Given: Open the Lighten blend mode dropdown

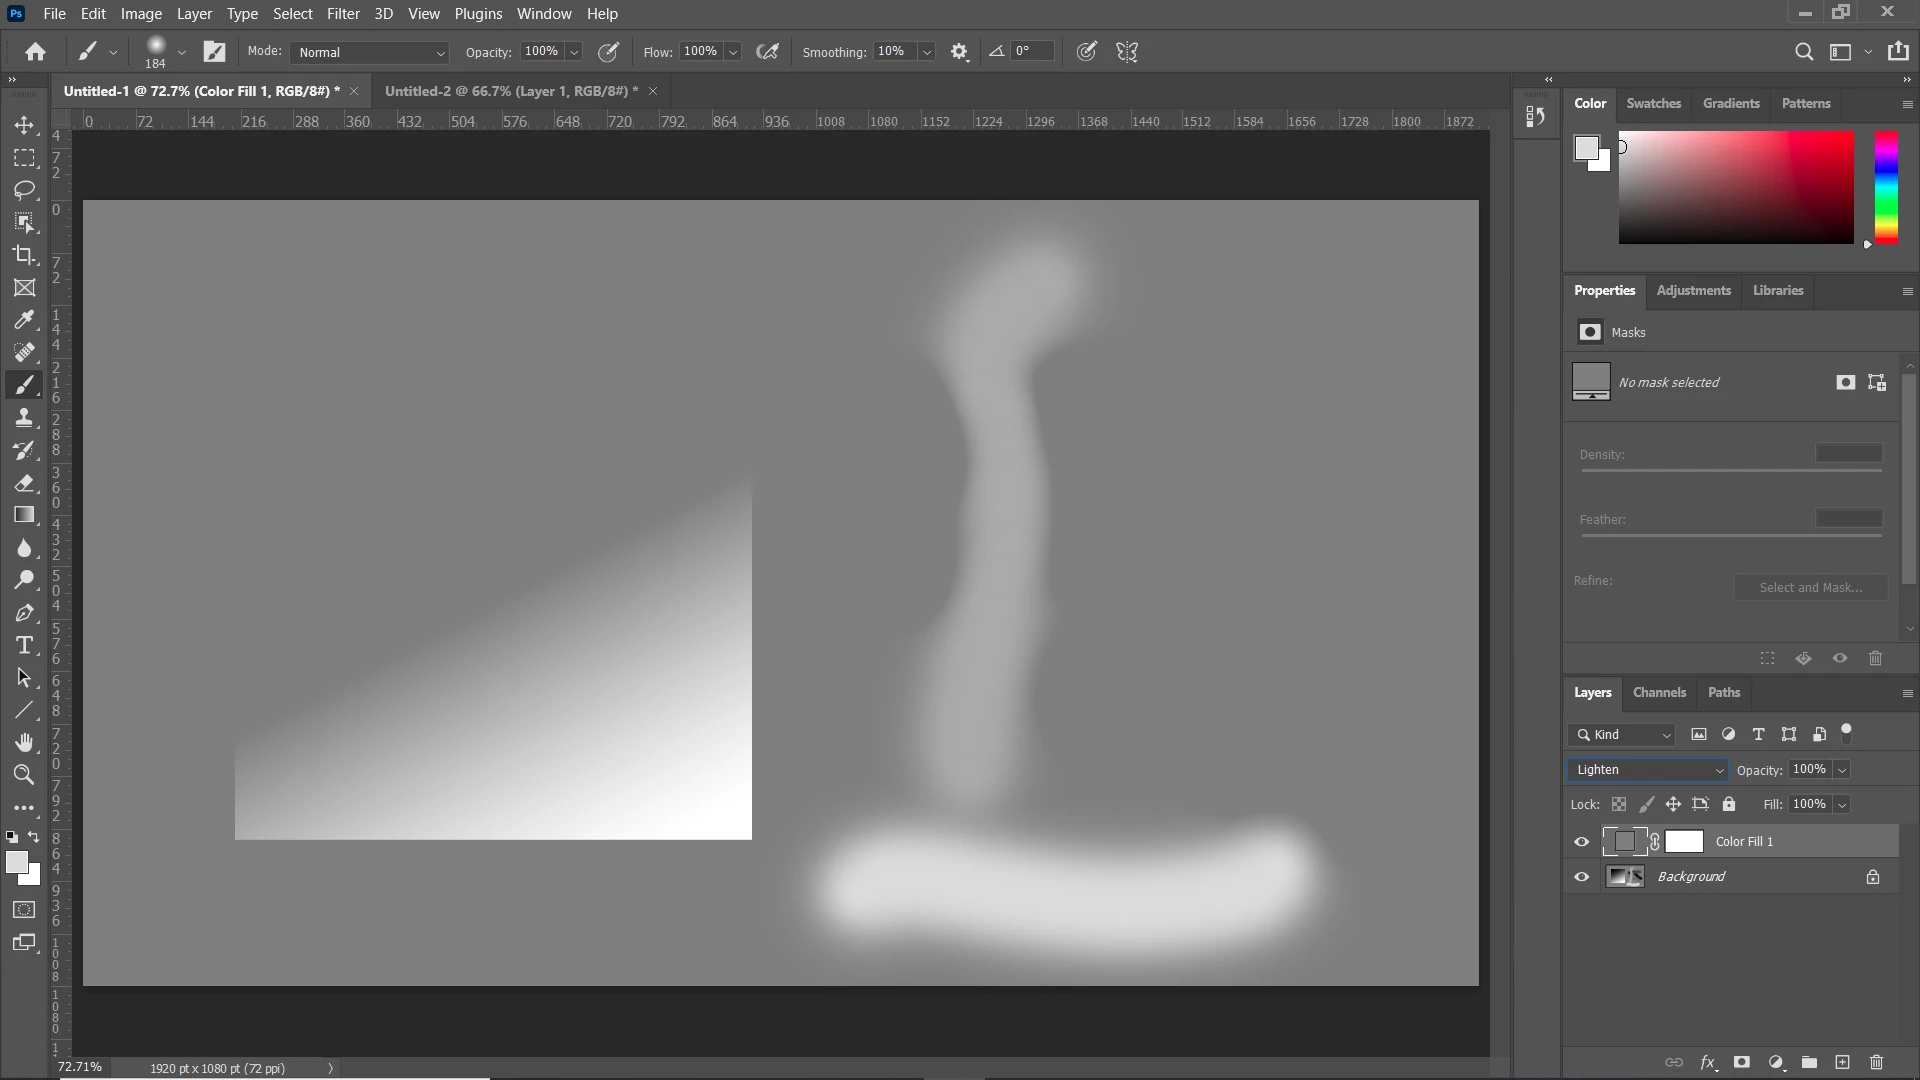Looking at the screenshot, I should pyautogui.click(x=1647, y=770).
